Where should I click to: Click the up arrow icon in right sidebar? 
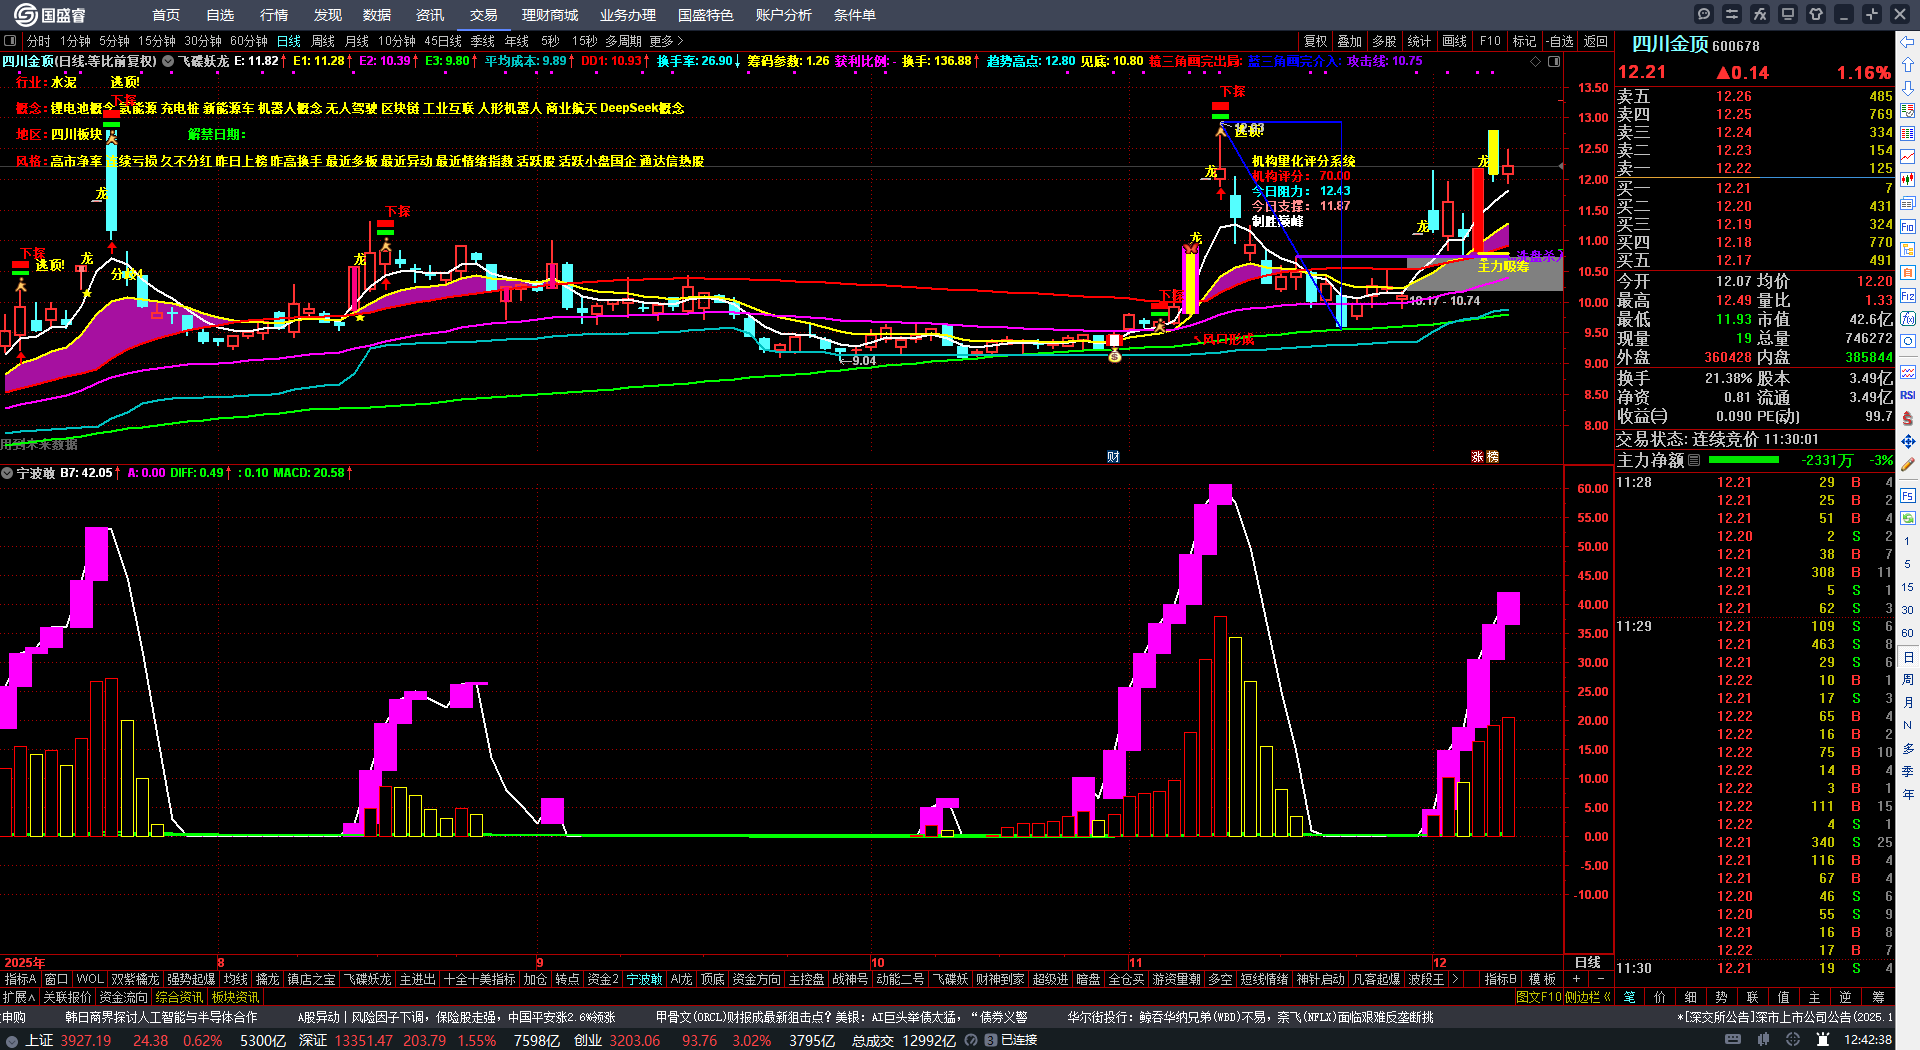coord(1908,64)
